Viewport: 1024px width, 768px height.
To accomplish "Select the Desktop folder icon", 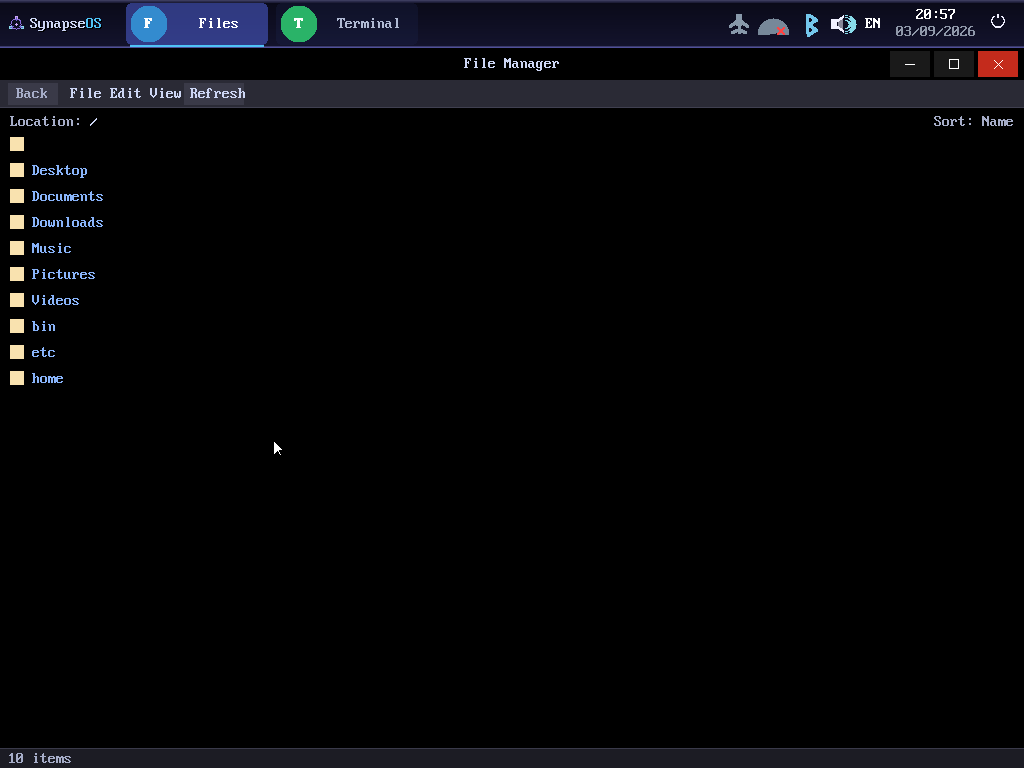I will [17, 170].
